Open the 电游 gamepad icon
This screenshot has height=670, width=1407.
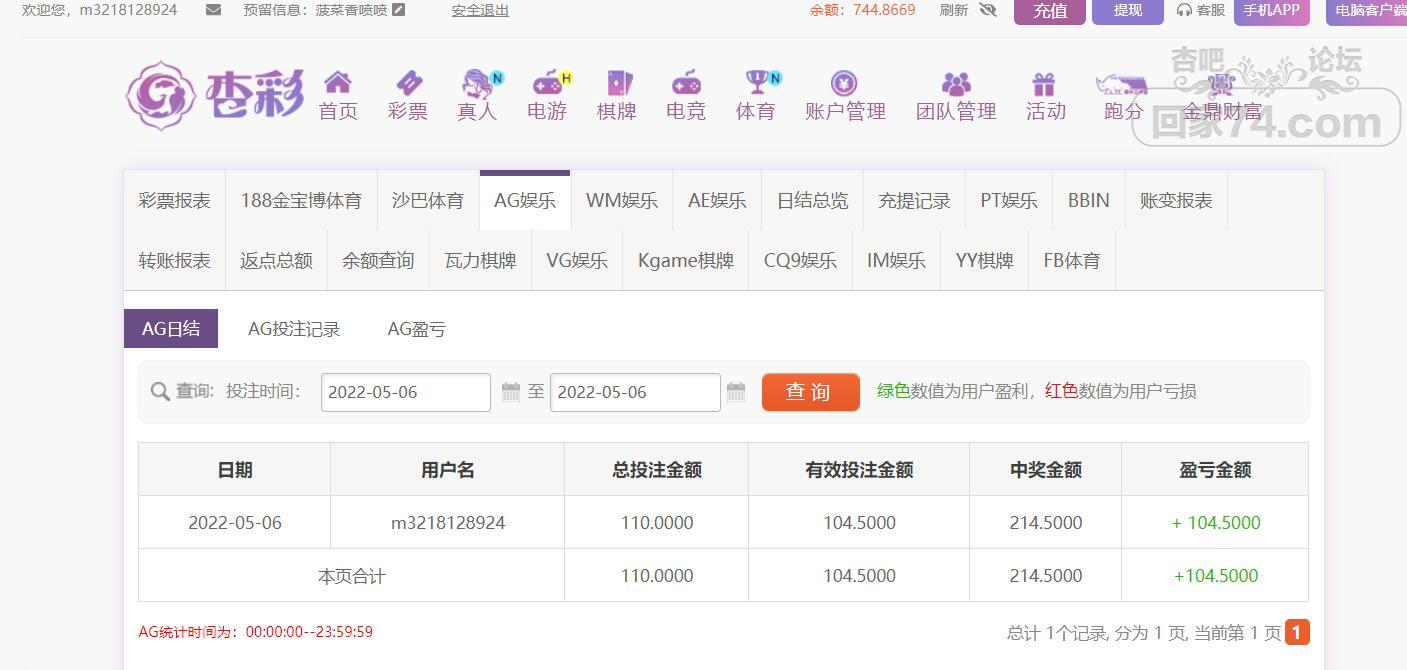point(549,82)
